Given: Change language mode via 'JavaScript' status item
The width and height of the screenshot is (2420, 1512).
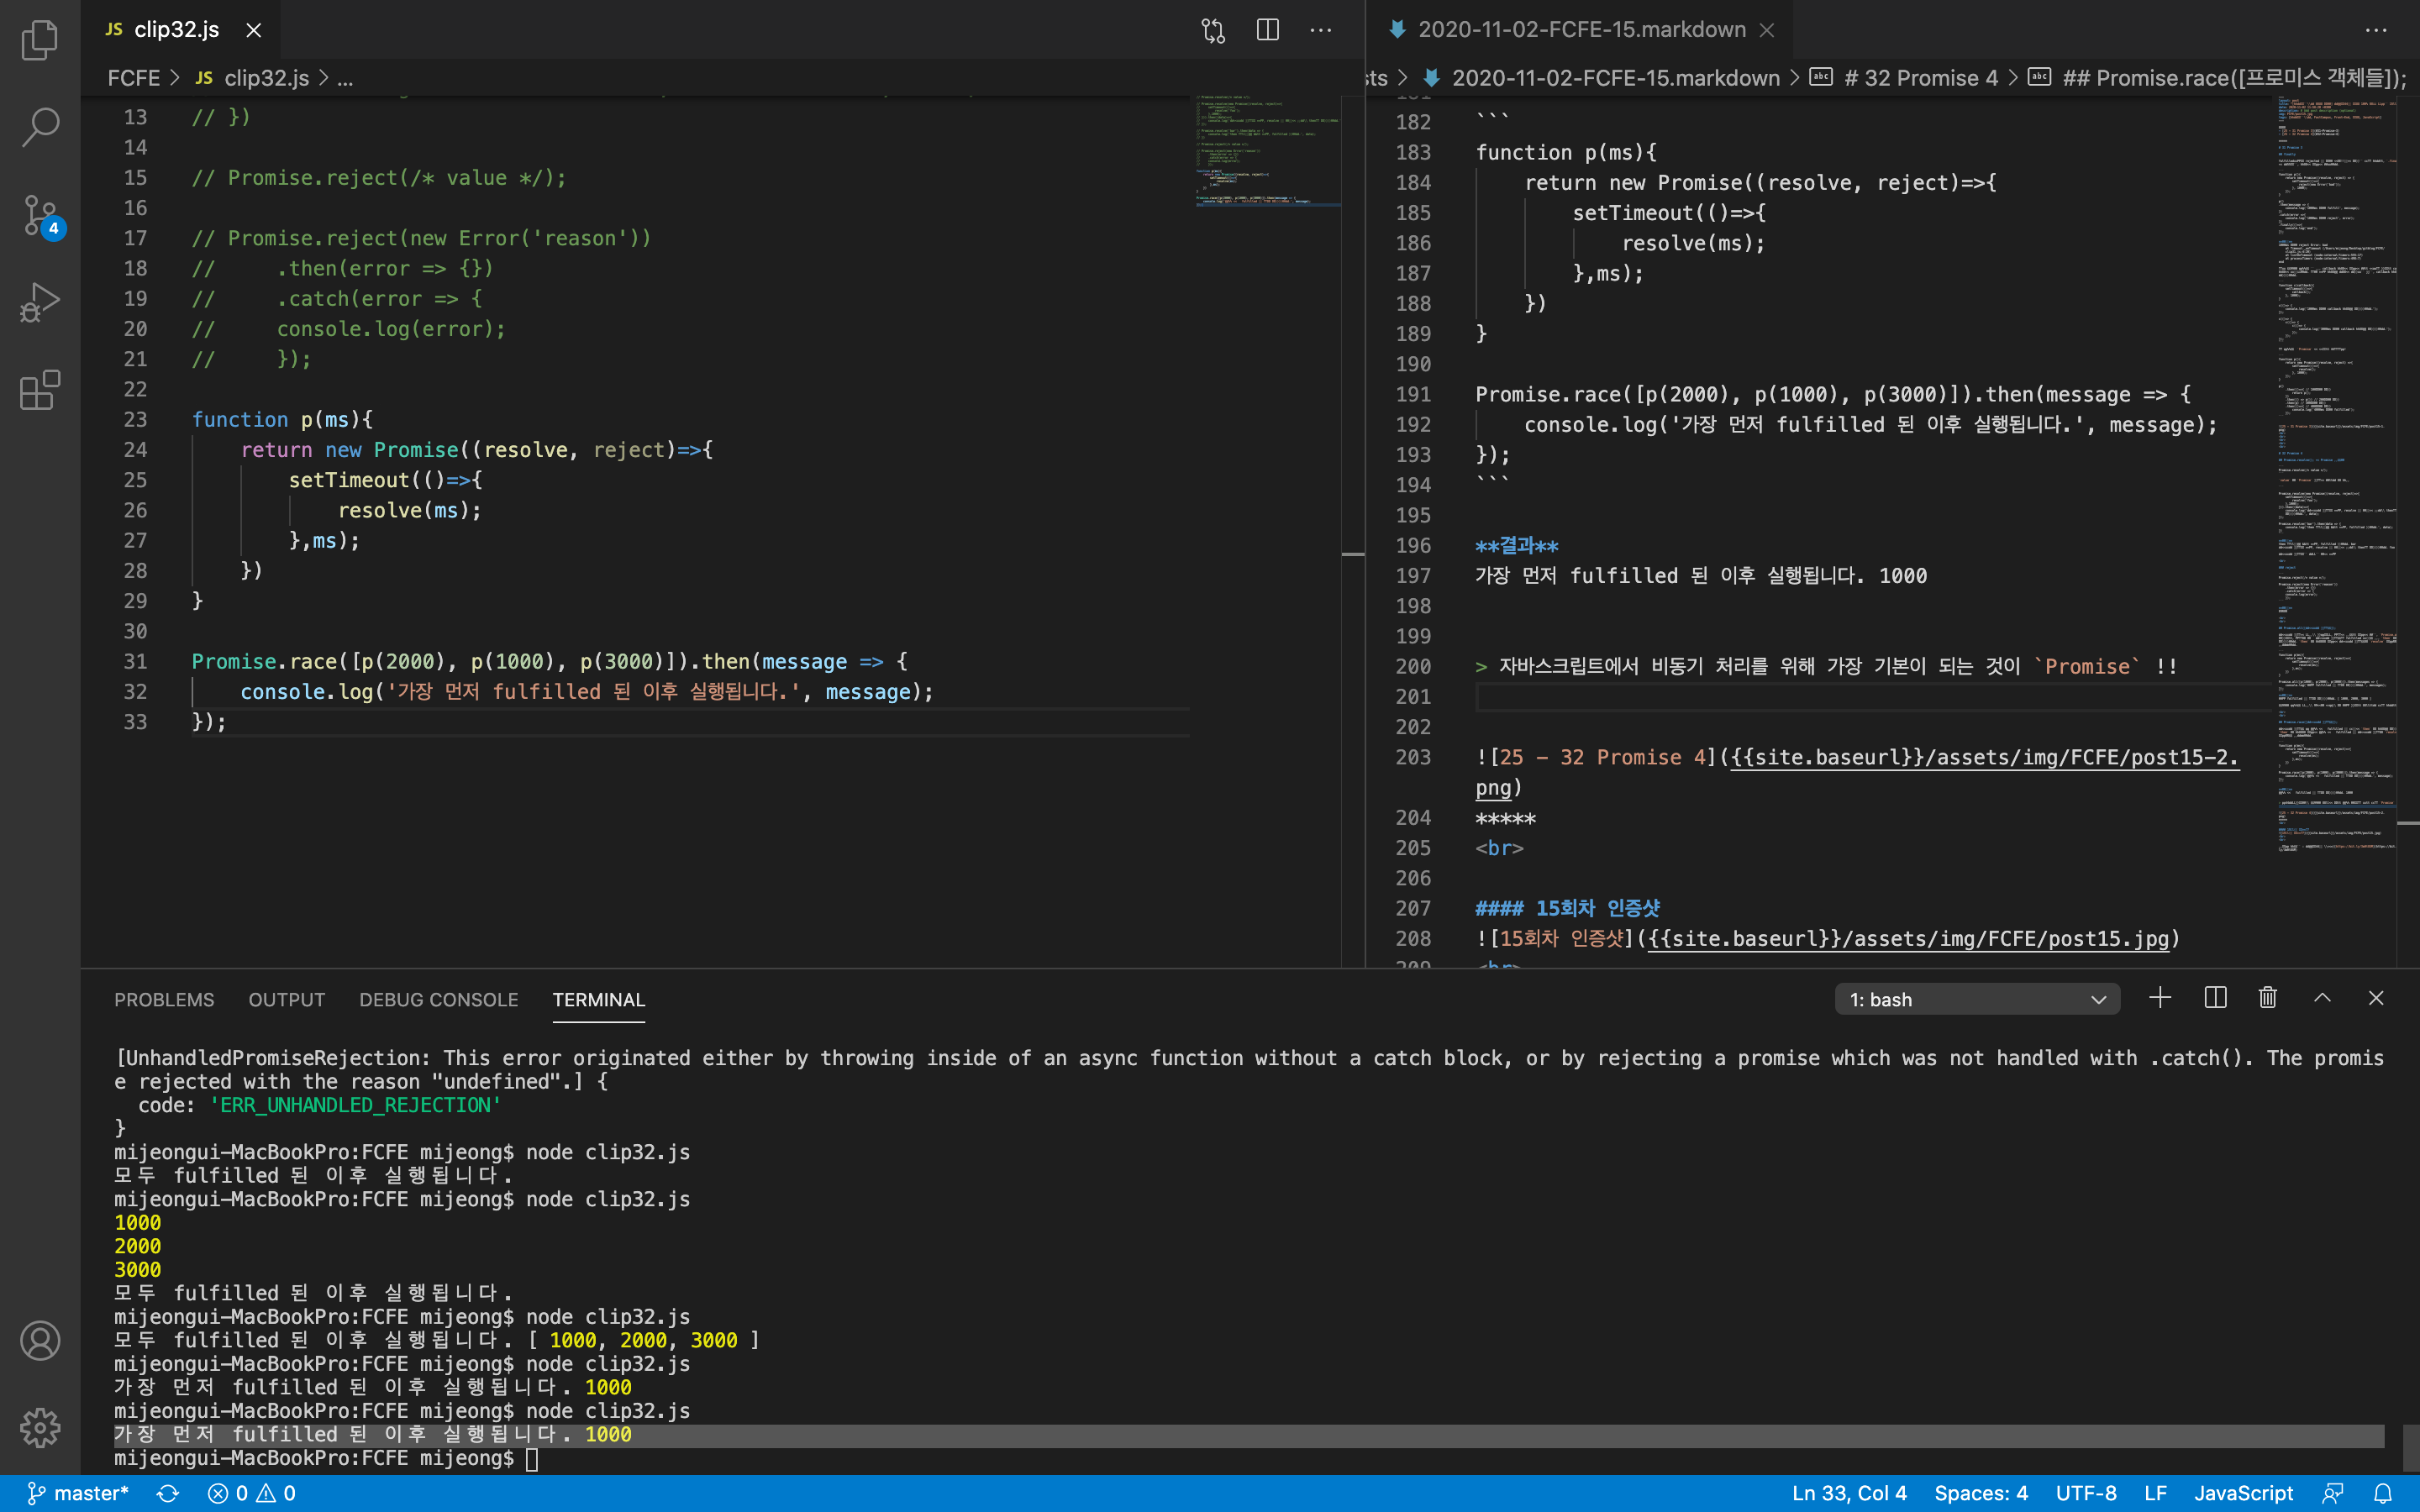Looking at the screenshot, I should click(x=2243, y=1493).
